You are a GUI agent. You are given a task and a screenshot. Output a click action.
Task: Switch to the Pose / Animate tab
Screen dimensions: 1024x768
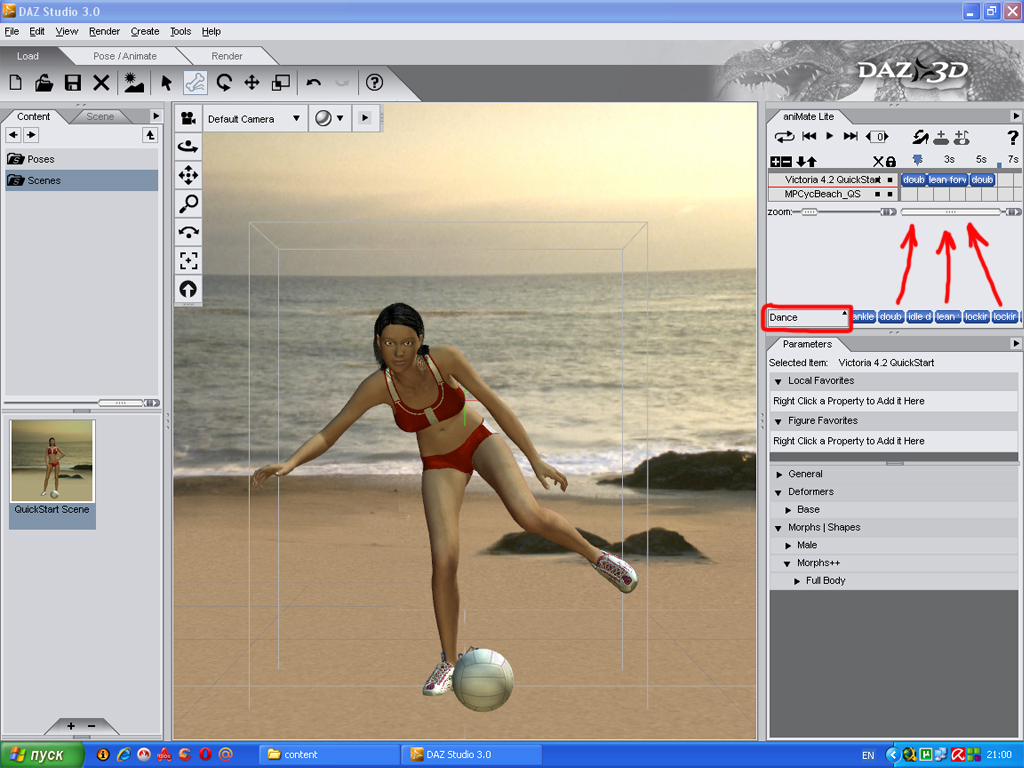coord(125,56)
